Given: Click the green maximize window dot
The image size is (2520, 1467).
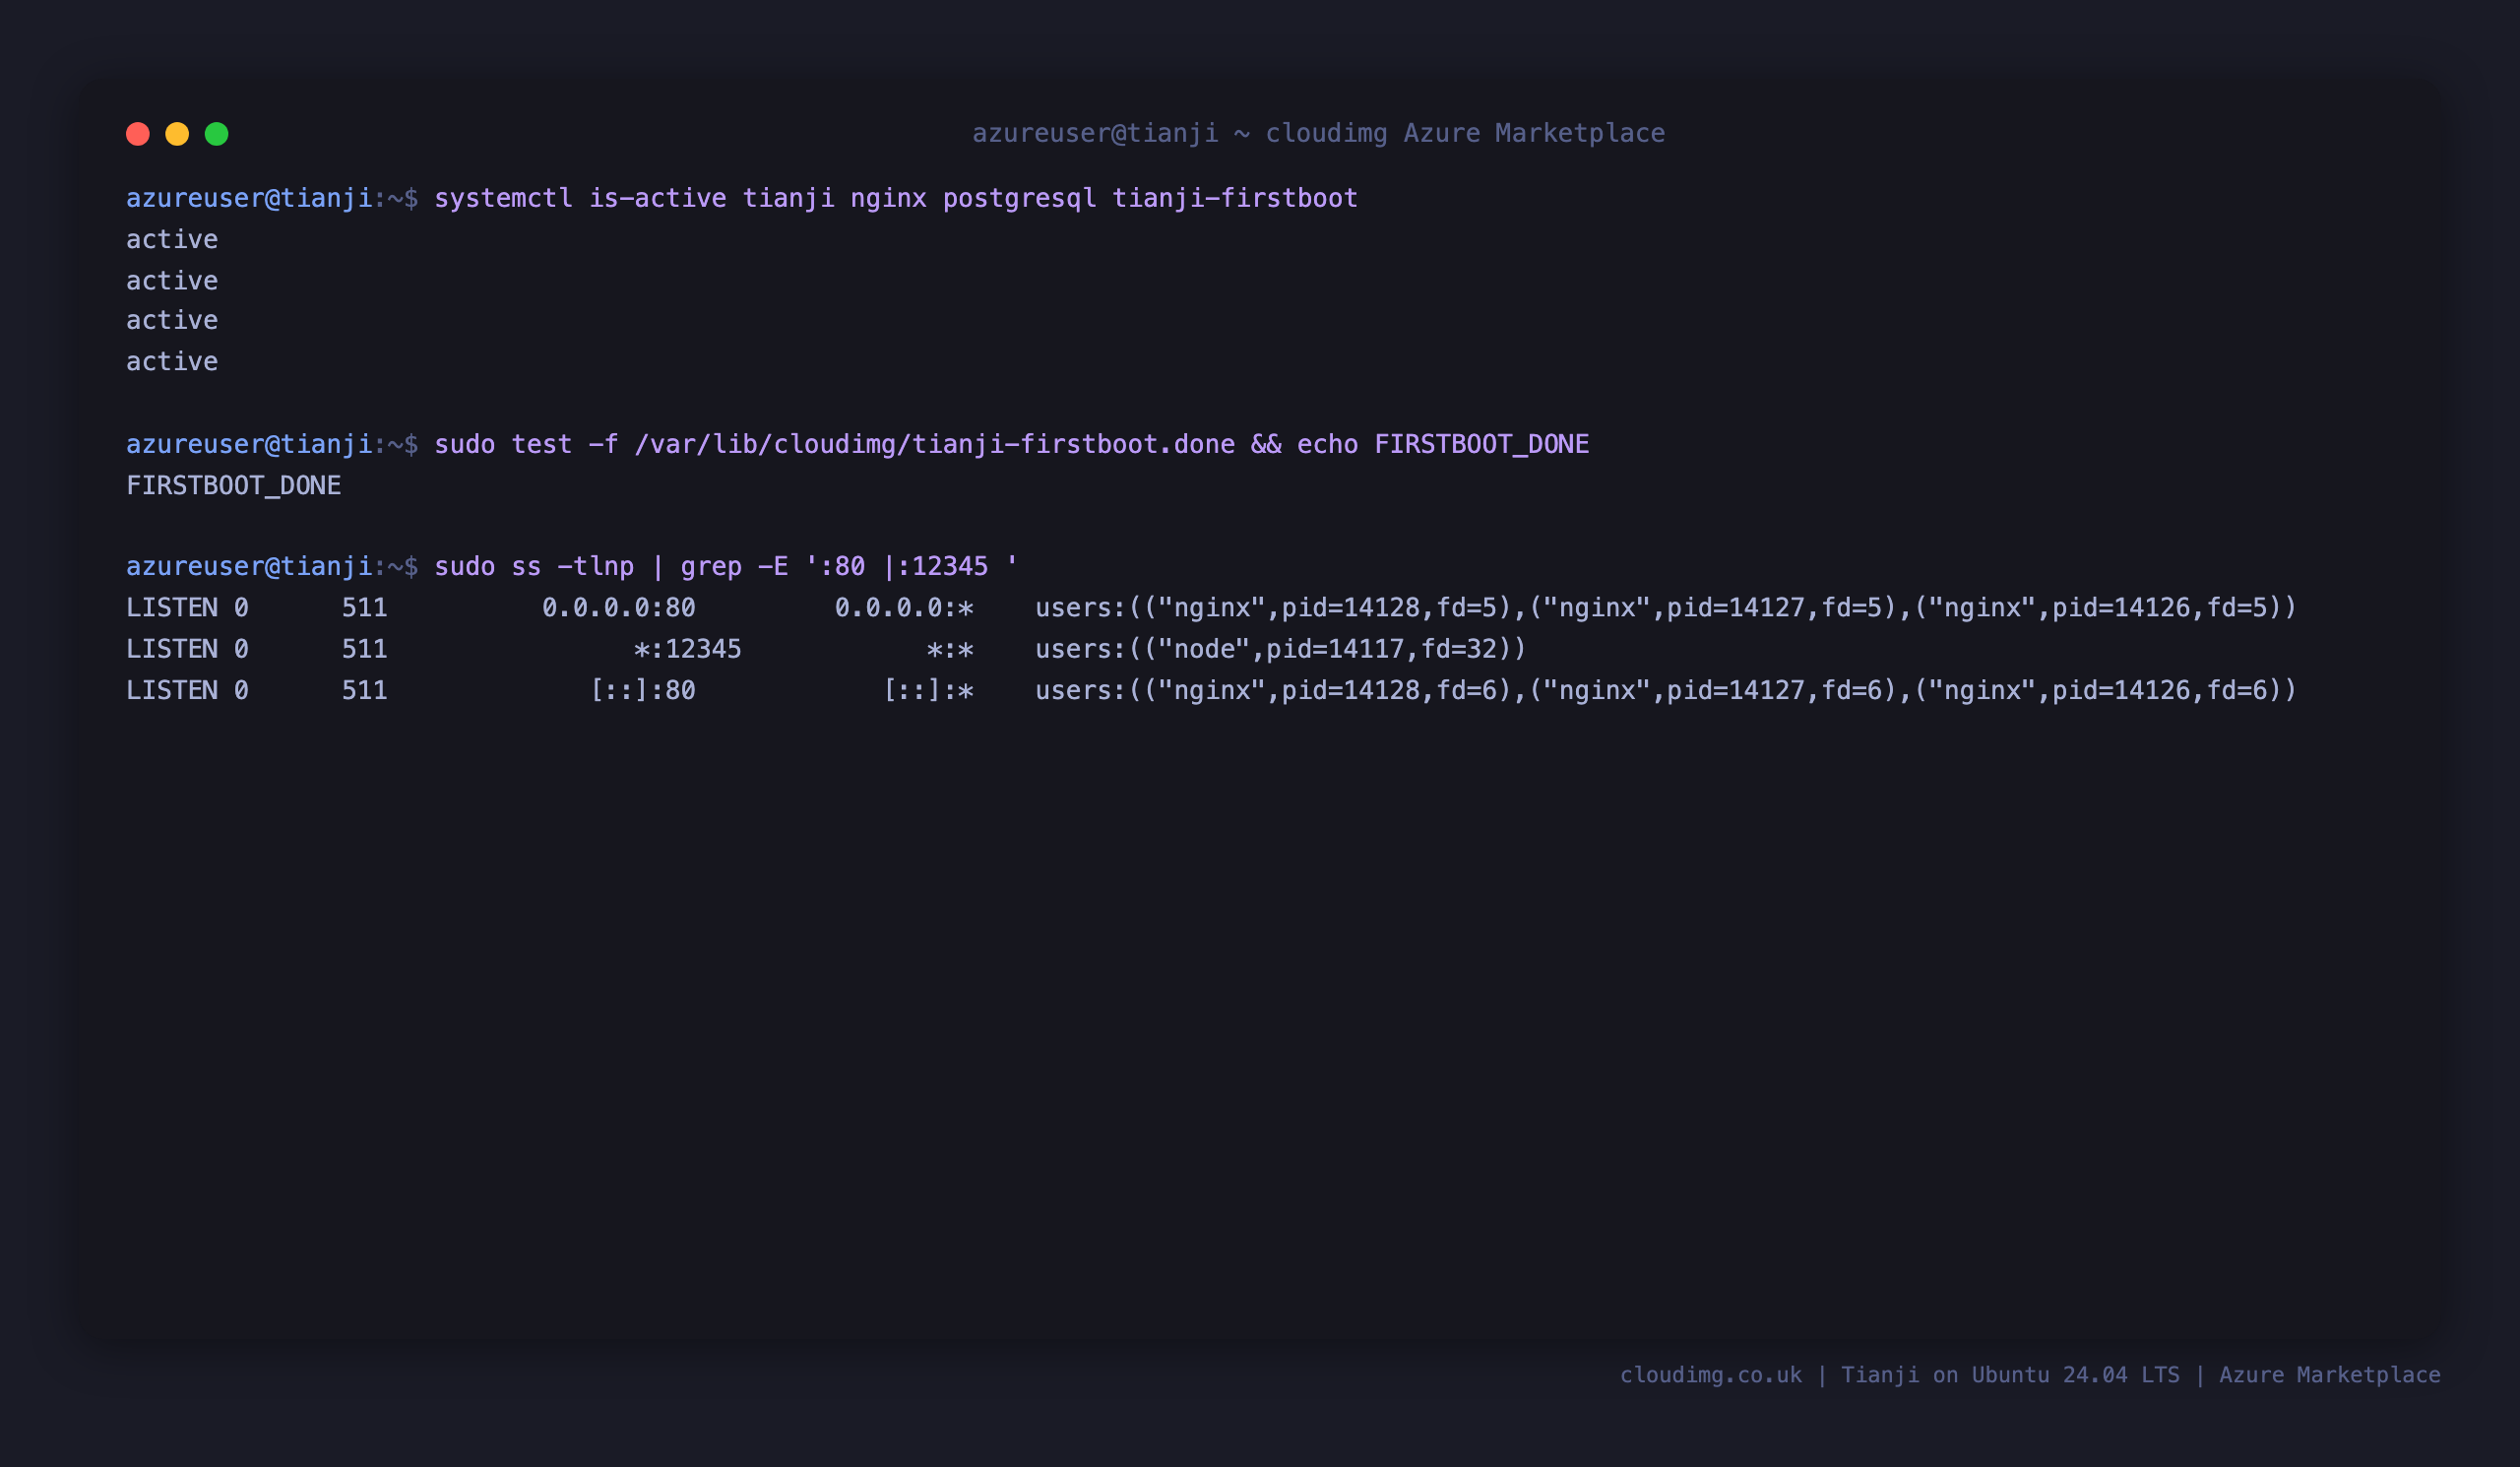Looking at the screenshot, I should pos(217,134).
